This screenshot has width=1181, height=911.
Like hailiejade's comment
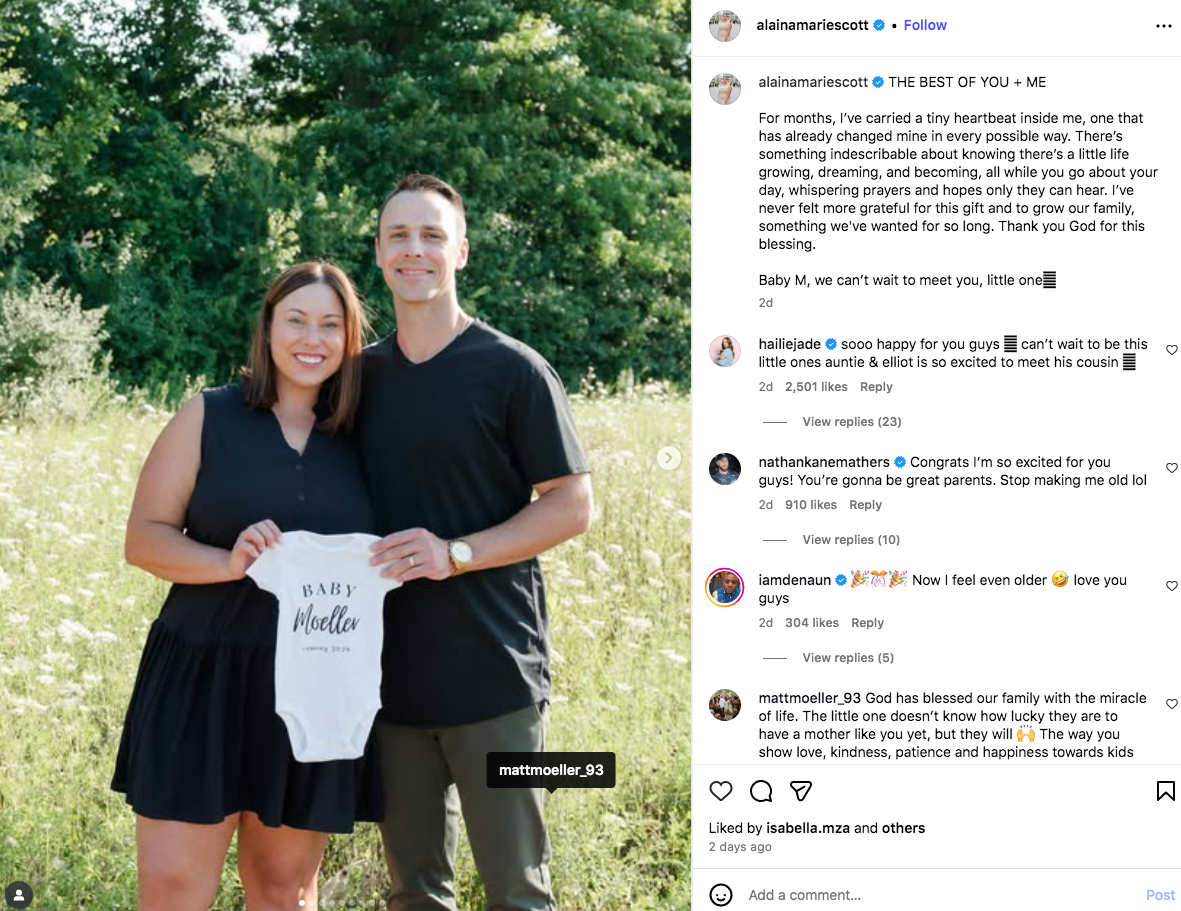(1171, 350)
